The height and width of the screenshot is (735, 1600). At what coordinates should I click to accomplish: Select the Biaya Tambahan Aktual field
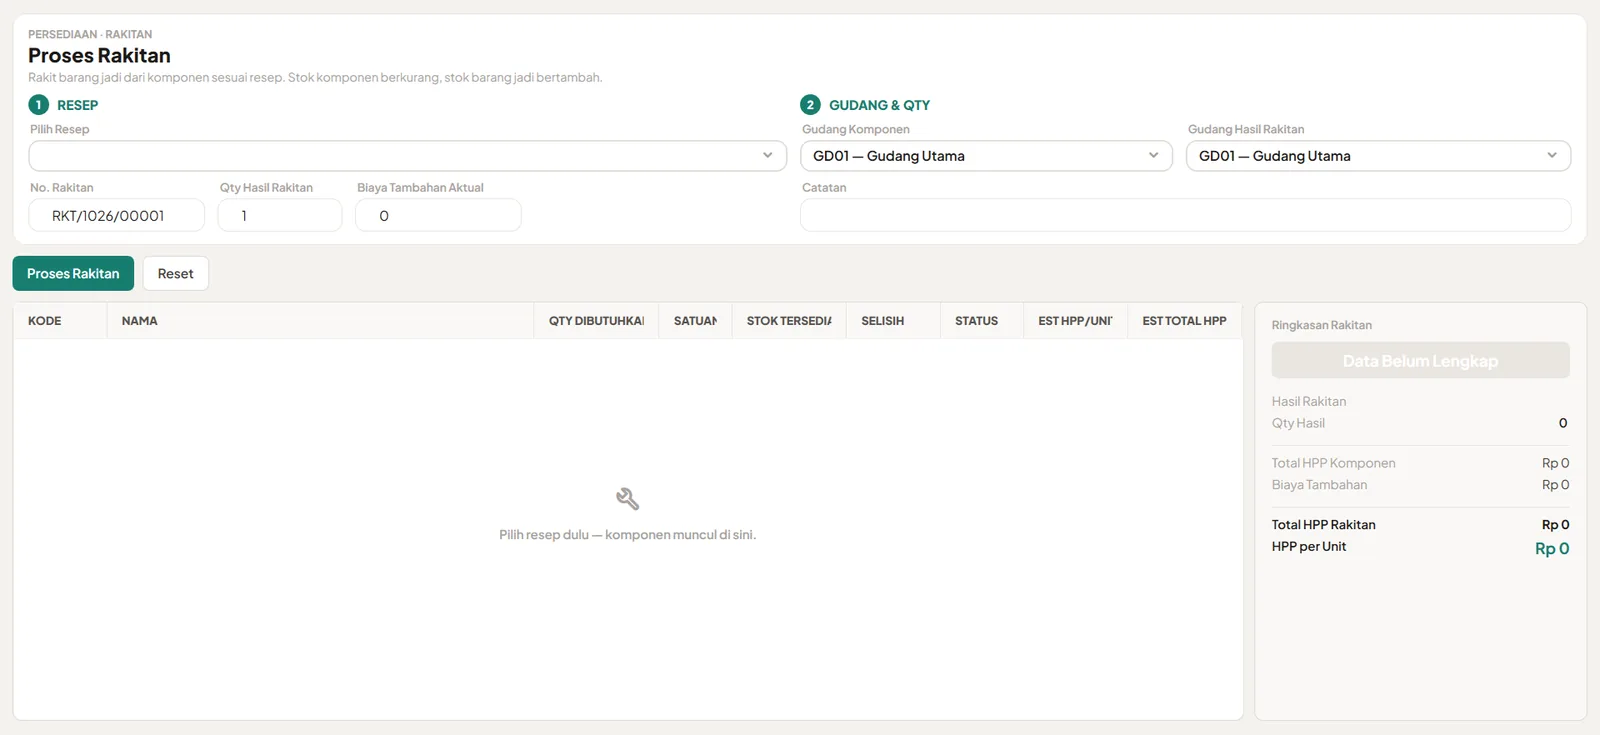(438, 215)
